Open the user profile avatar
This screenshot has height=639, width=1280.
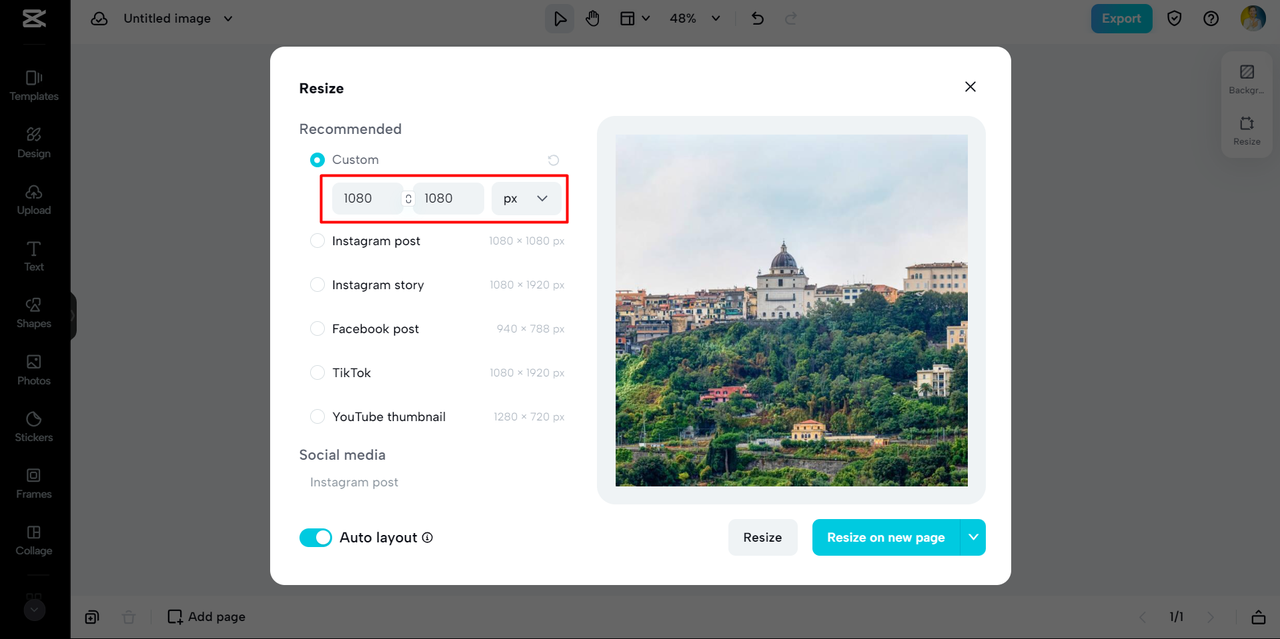click(x=1252, y=18)
